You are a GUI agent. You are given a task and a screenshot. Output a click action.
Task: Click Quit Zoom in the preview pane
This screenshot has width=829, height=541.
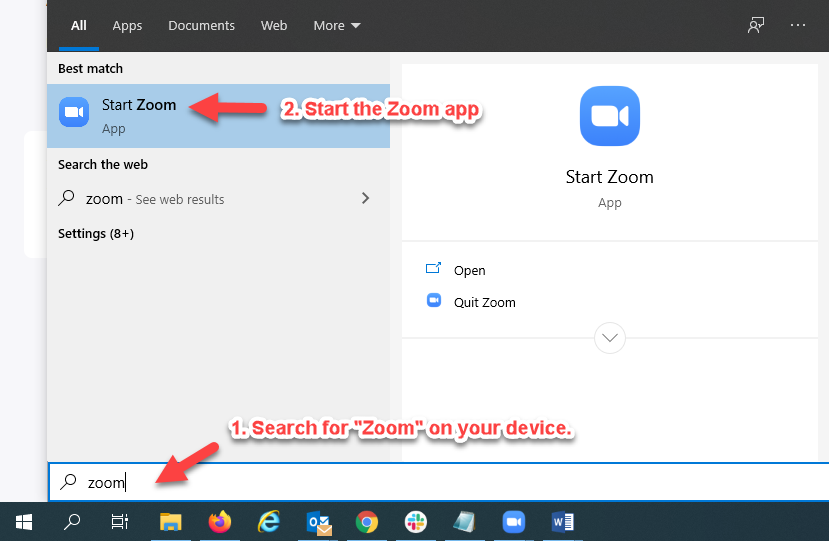point(484,302)
